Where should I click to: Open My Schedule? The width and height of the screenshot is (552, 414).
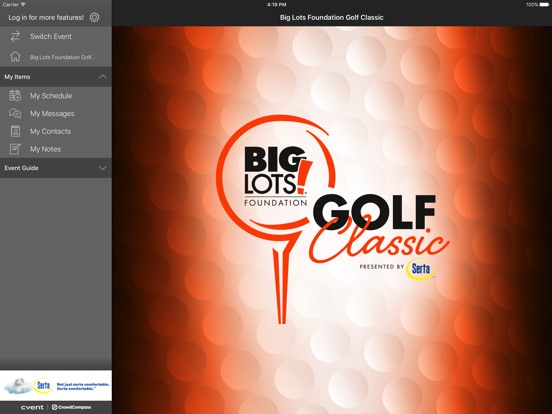[56, 95]
